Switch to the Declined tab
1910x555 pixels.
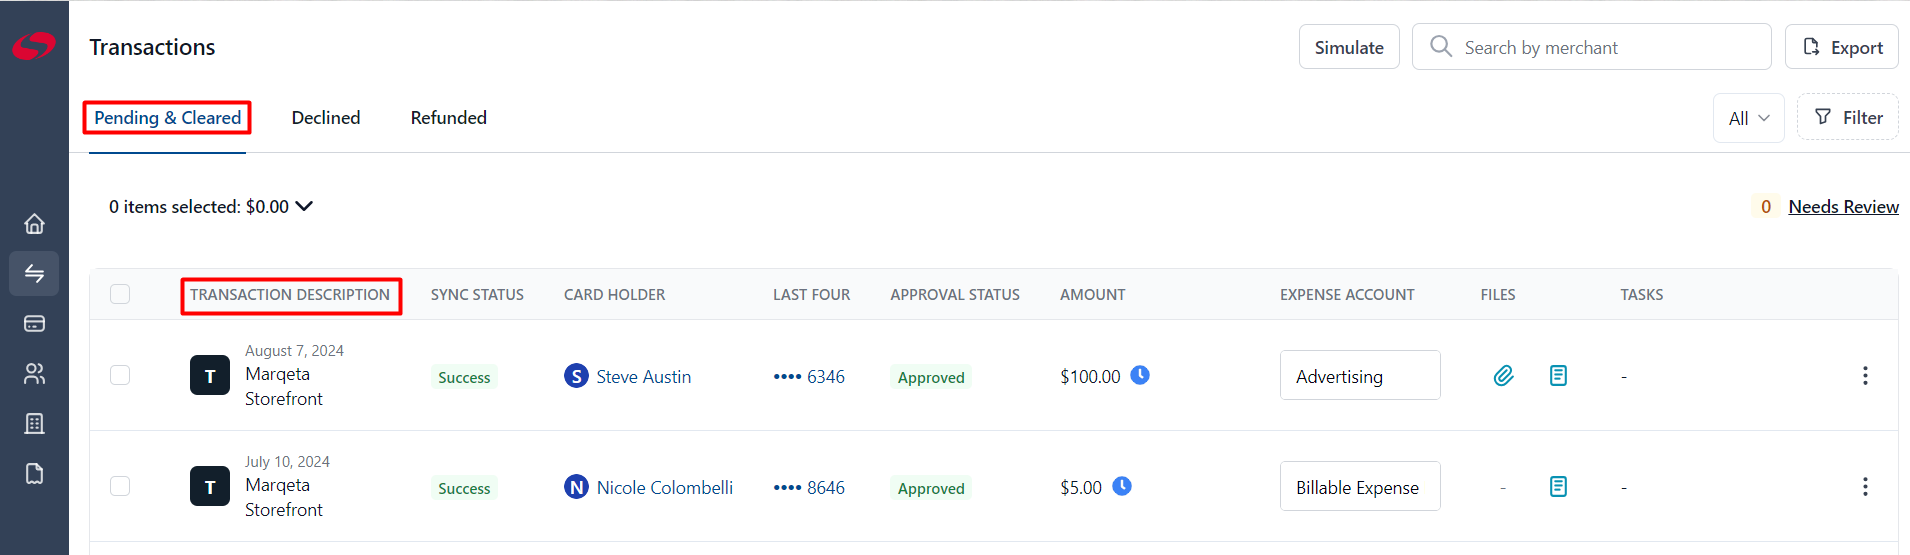(x=326, y=118)
